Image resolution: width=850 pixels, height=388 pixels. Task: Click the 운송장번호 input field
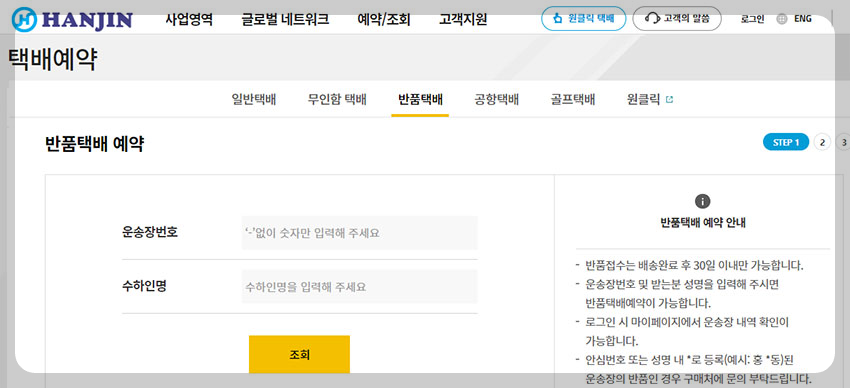[x=359, y=233]
